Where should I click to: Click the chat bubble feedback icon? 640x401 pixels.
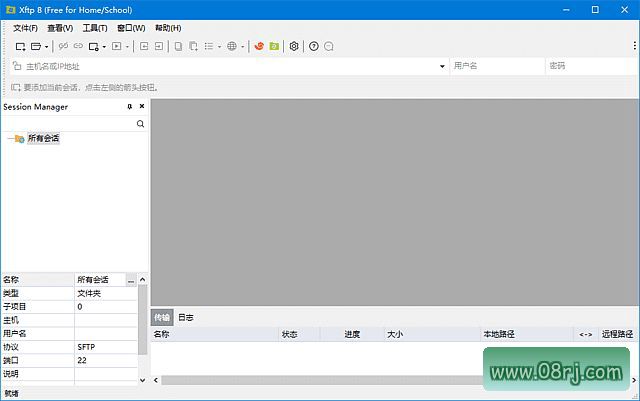pos(329,46)
